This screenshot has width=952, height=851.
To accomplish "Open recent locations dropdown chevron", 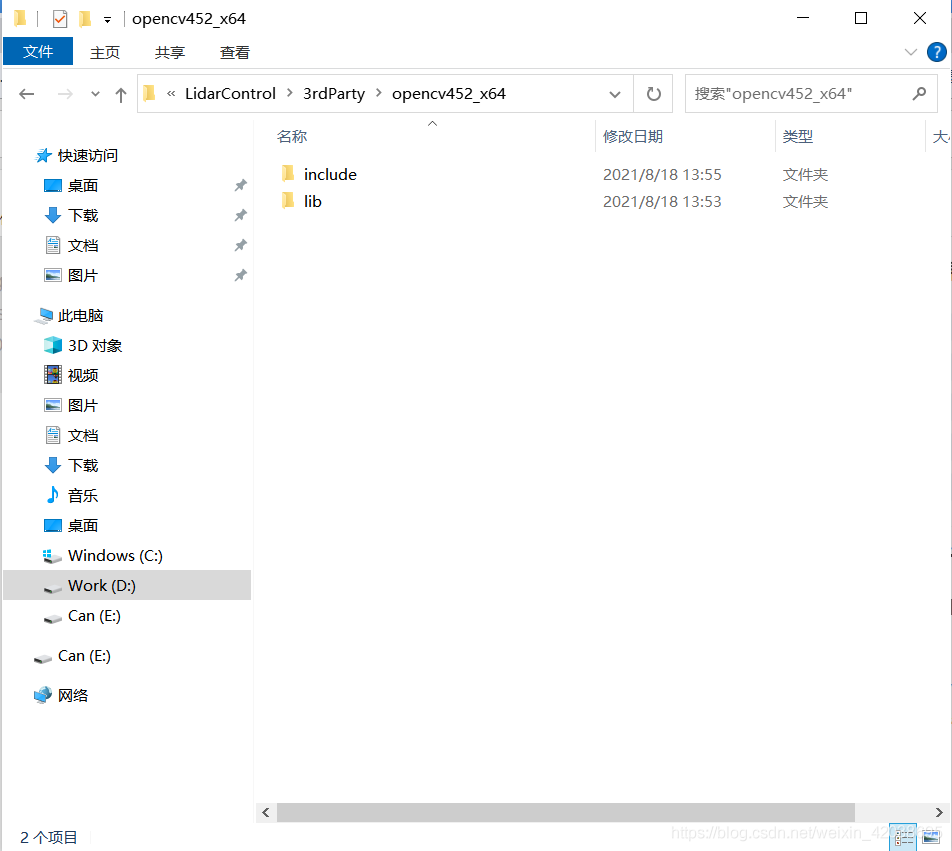I will (95, 94).
